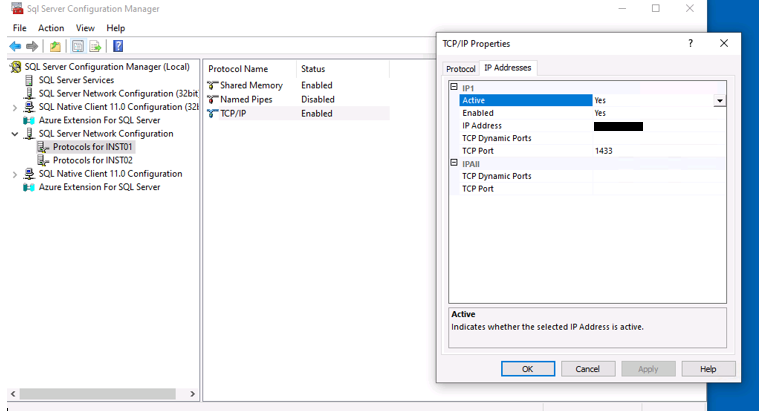The width and height of the screenshot is (767, 411).
Task: Click the Forward arrow toolbar icon
Action: point(32,46)
